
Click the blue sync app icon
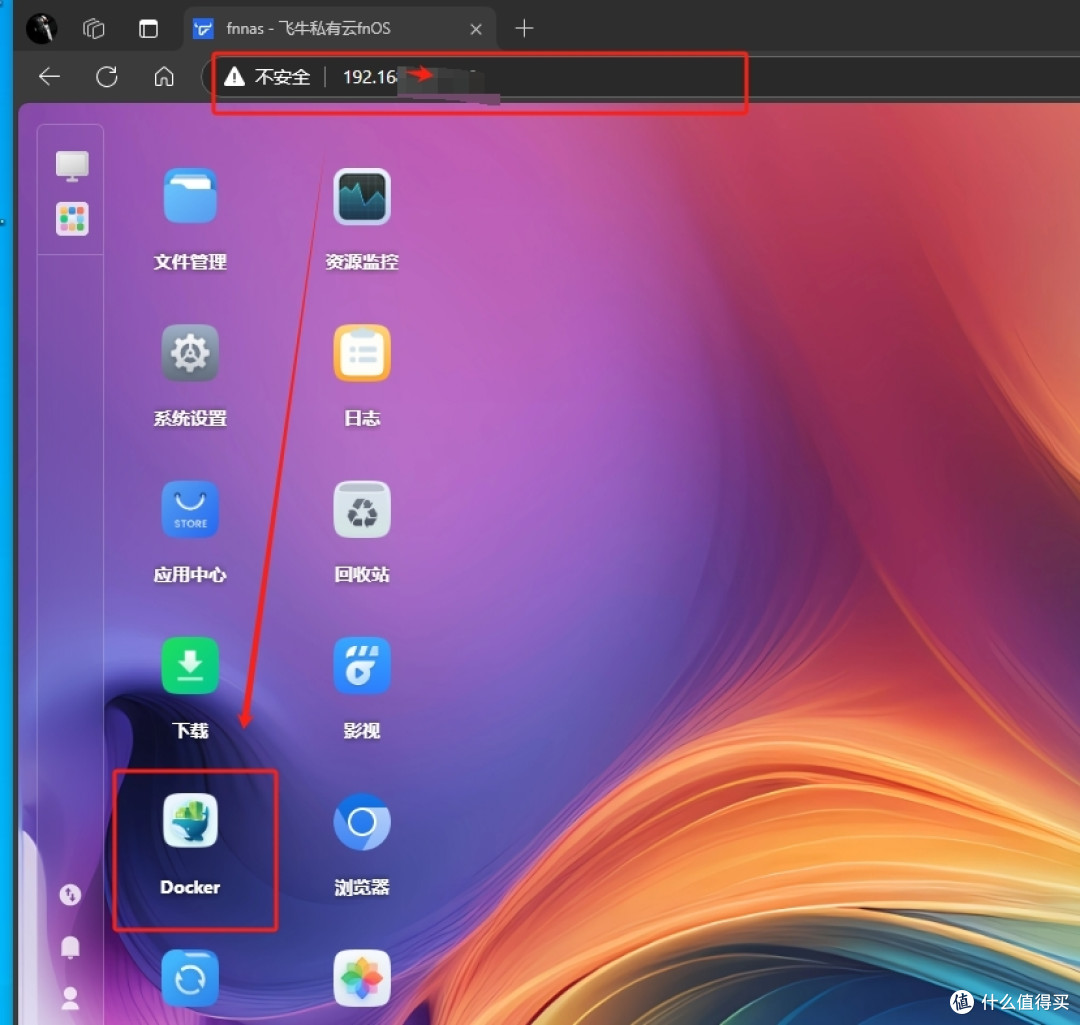[x=190, y=977]
